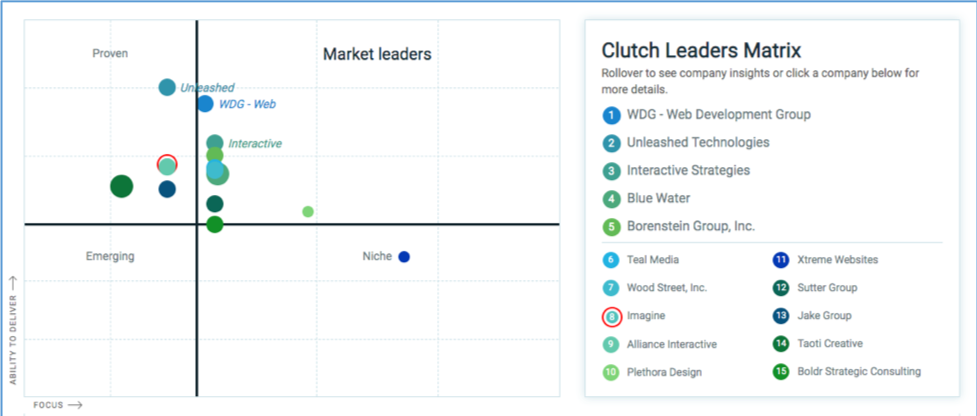Open Alliance Interactive company details
Viewport: 977px width, 416px height.
pos(672,344)
